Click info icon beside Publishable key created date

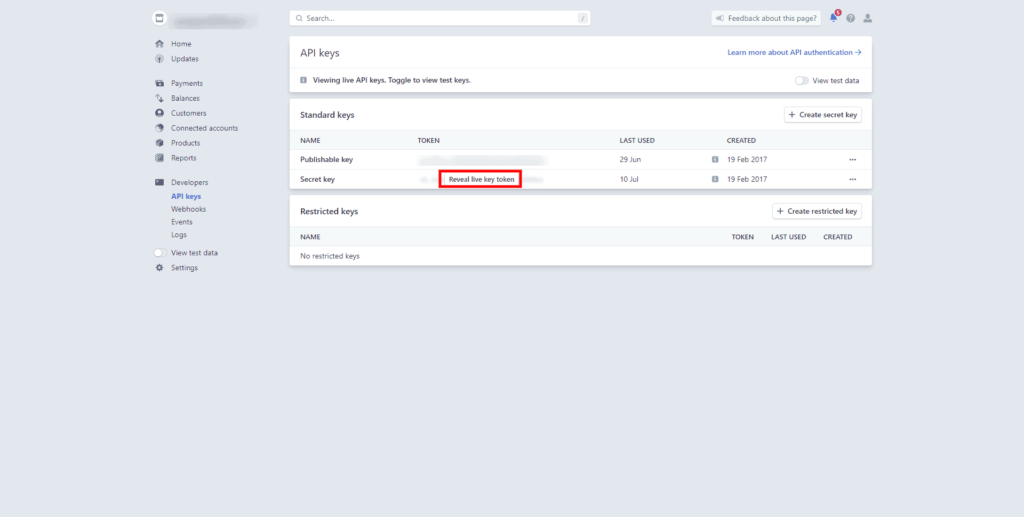715,159
